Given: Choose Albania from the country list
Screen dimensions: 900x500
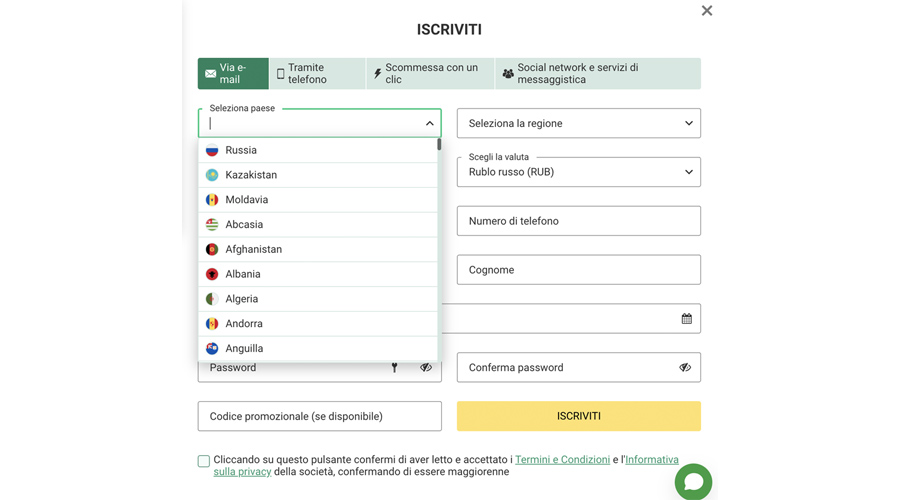Looking at the screenshot, I should (317, 274).
